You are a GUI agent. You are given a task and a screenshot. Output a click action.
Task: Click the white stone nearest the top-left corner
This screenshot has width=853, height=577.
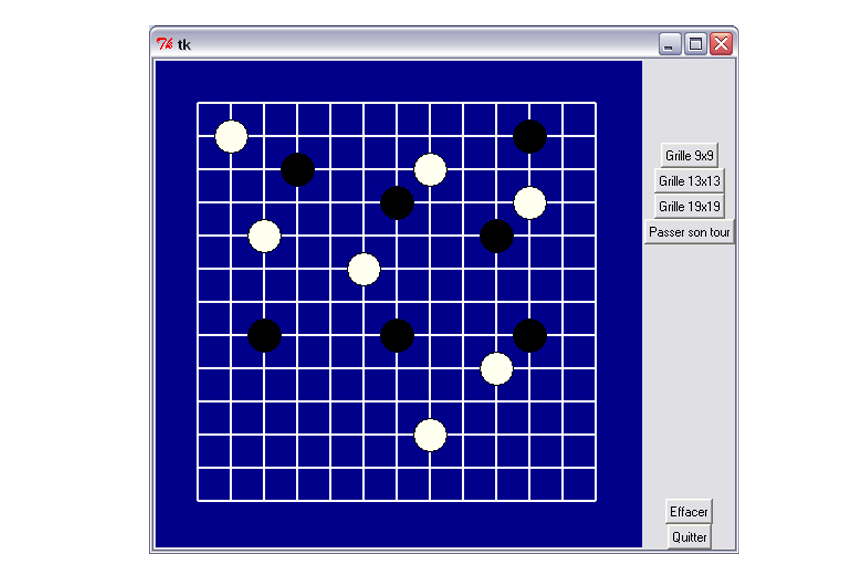coord(231,136)
